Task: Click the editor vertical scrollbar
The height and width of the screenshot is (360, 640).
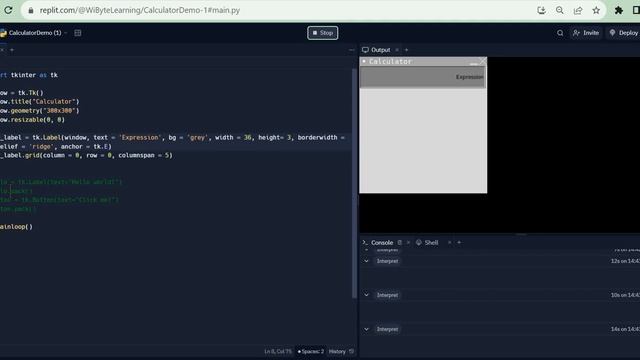Action: [x=354, y=184]
